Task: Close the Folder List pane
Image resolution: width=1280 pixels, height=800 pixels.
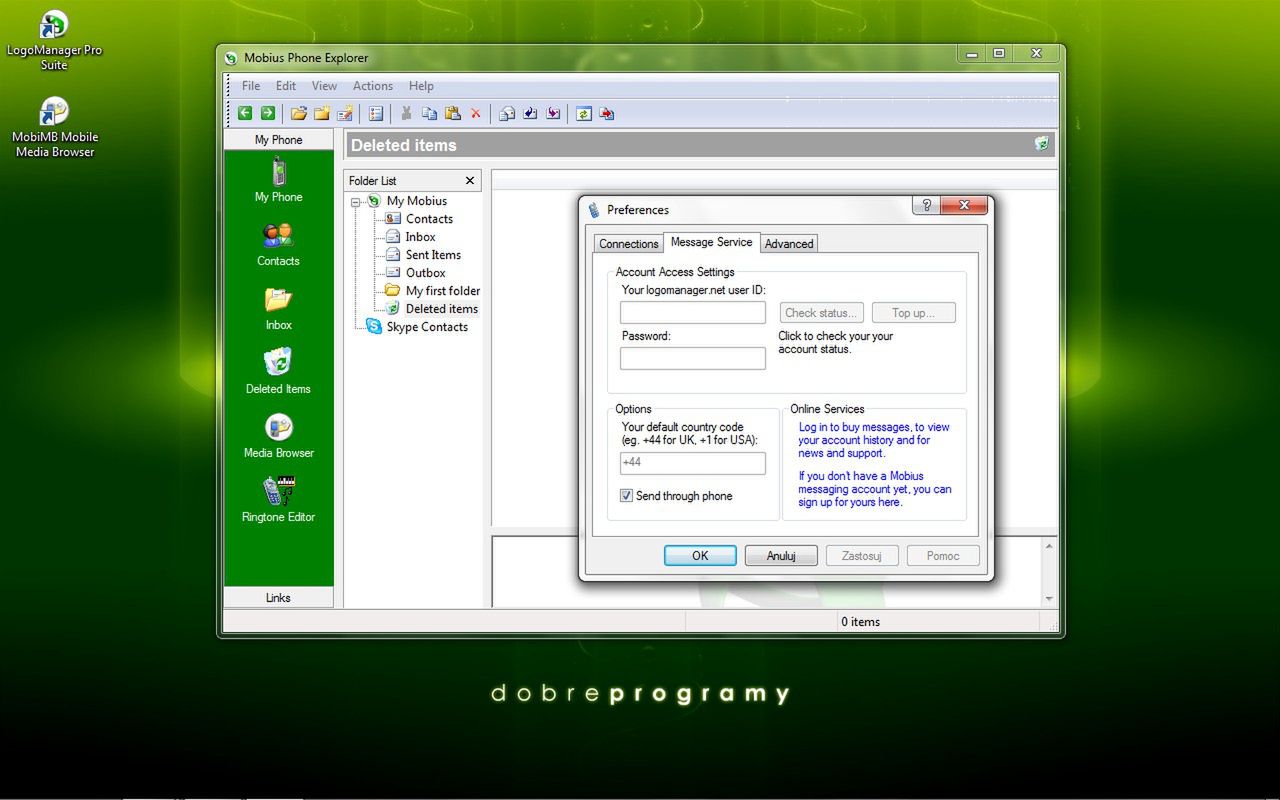Action: 470,181
